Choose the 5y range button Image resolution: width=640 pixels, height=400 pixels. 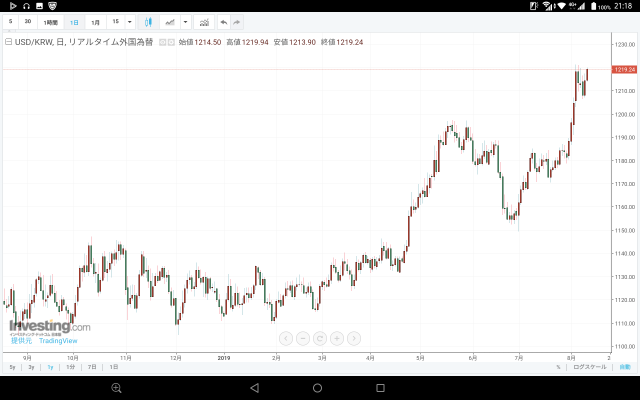pos(12,367)
